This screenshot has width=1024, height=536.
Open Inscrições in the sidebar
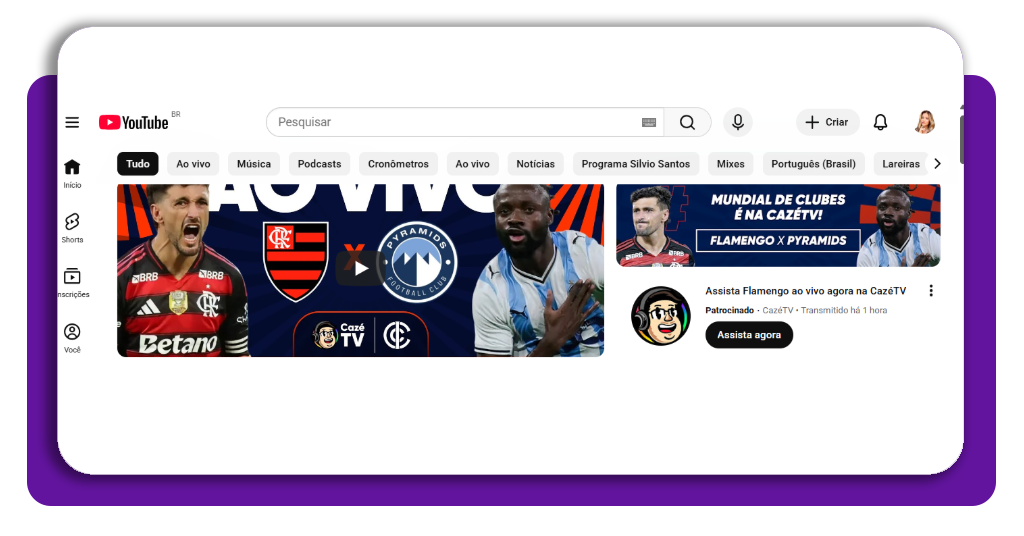[72, 283]
